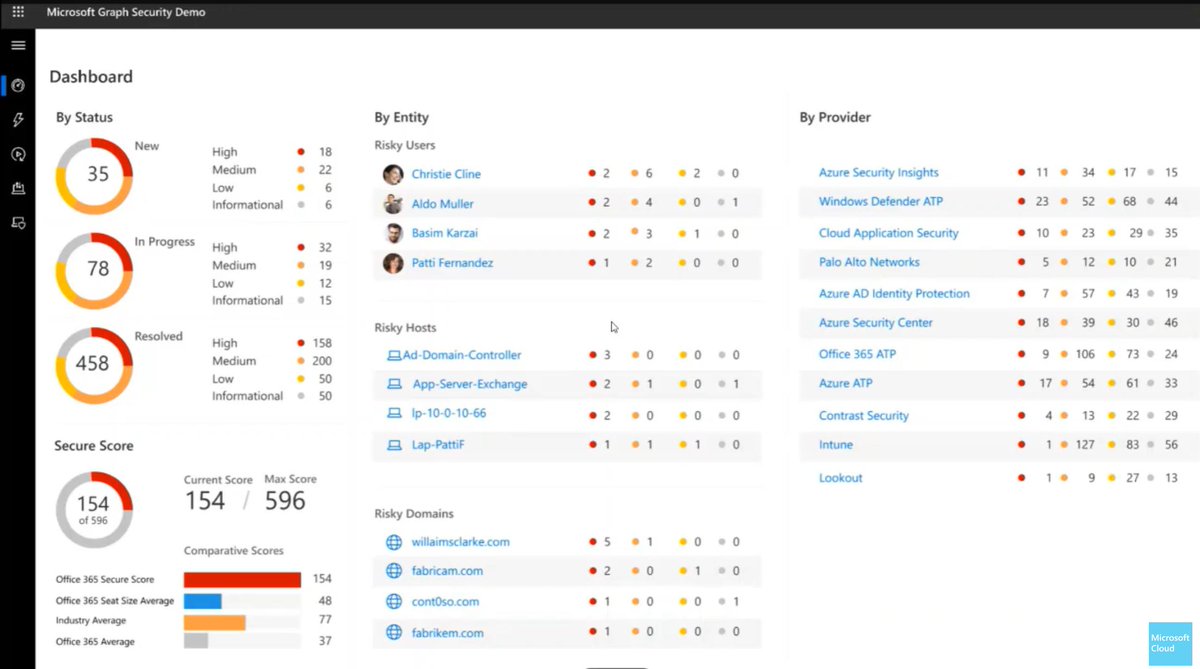Screen dimensions: 1200x669
Task: Click the Intune medium alert count 127
Action: (1085, 445)
